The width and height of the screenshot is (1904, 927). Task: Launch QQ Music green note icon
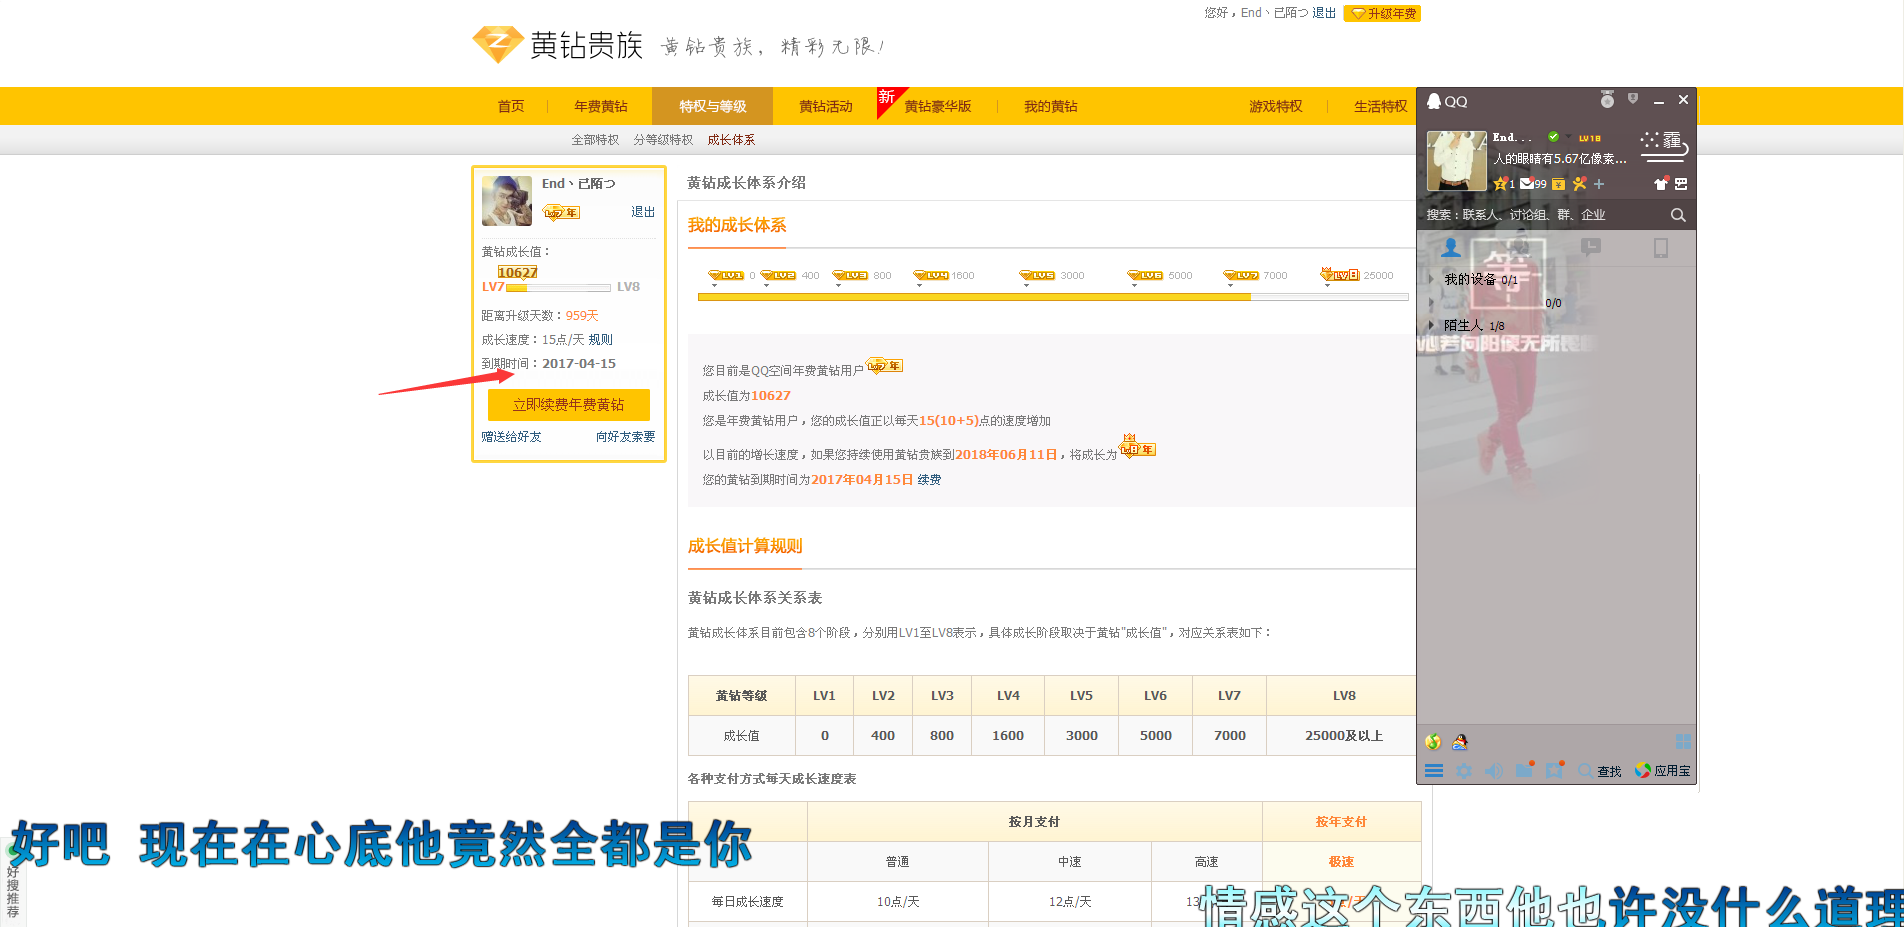tap(1433, 742)
